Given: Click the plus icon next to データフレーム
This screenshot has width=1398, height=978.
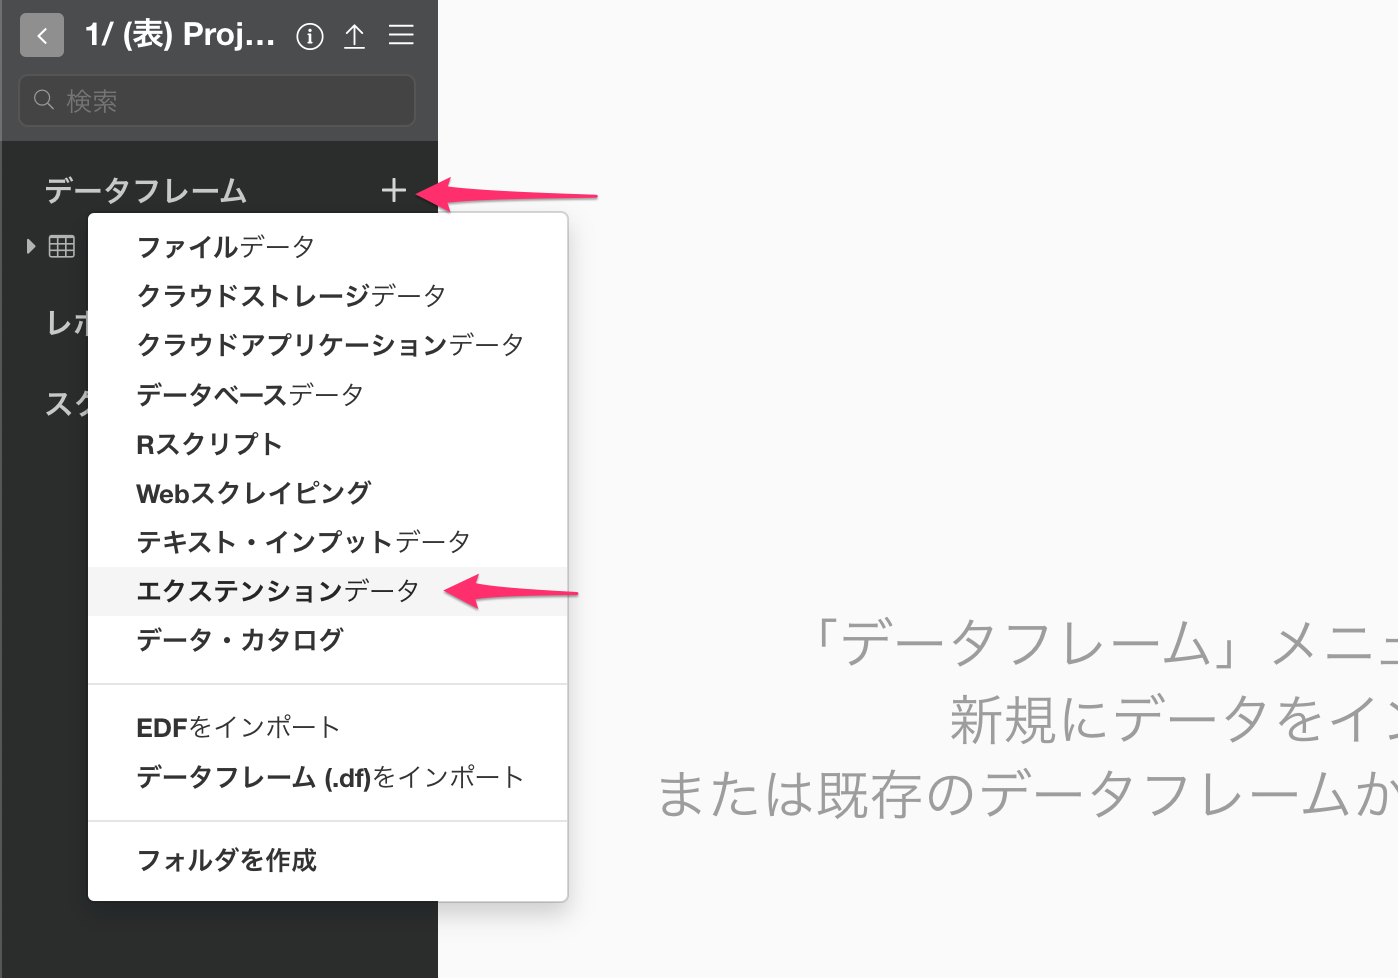Looking at the screenshot, I should (394, 190).
